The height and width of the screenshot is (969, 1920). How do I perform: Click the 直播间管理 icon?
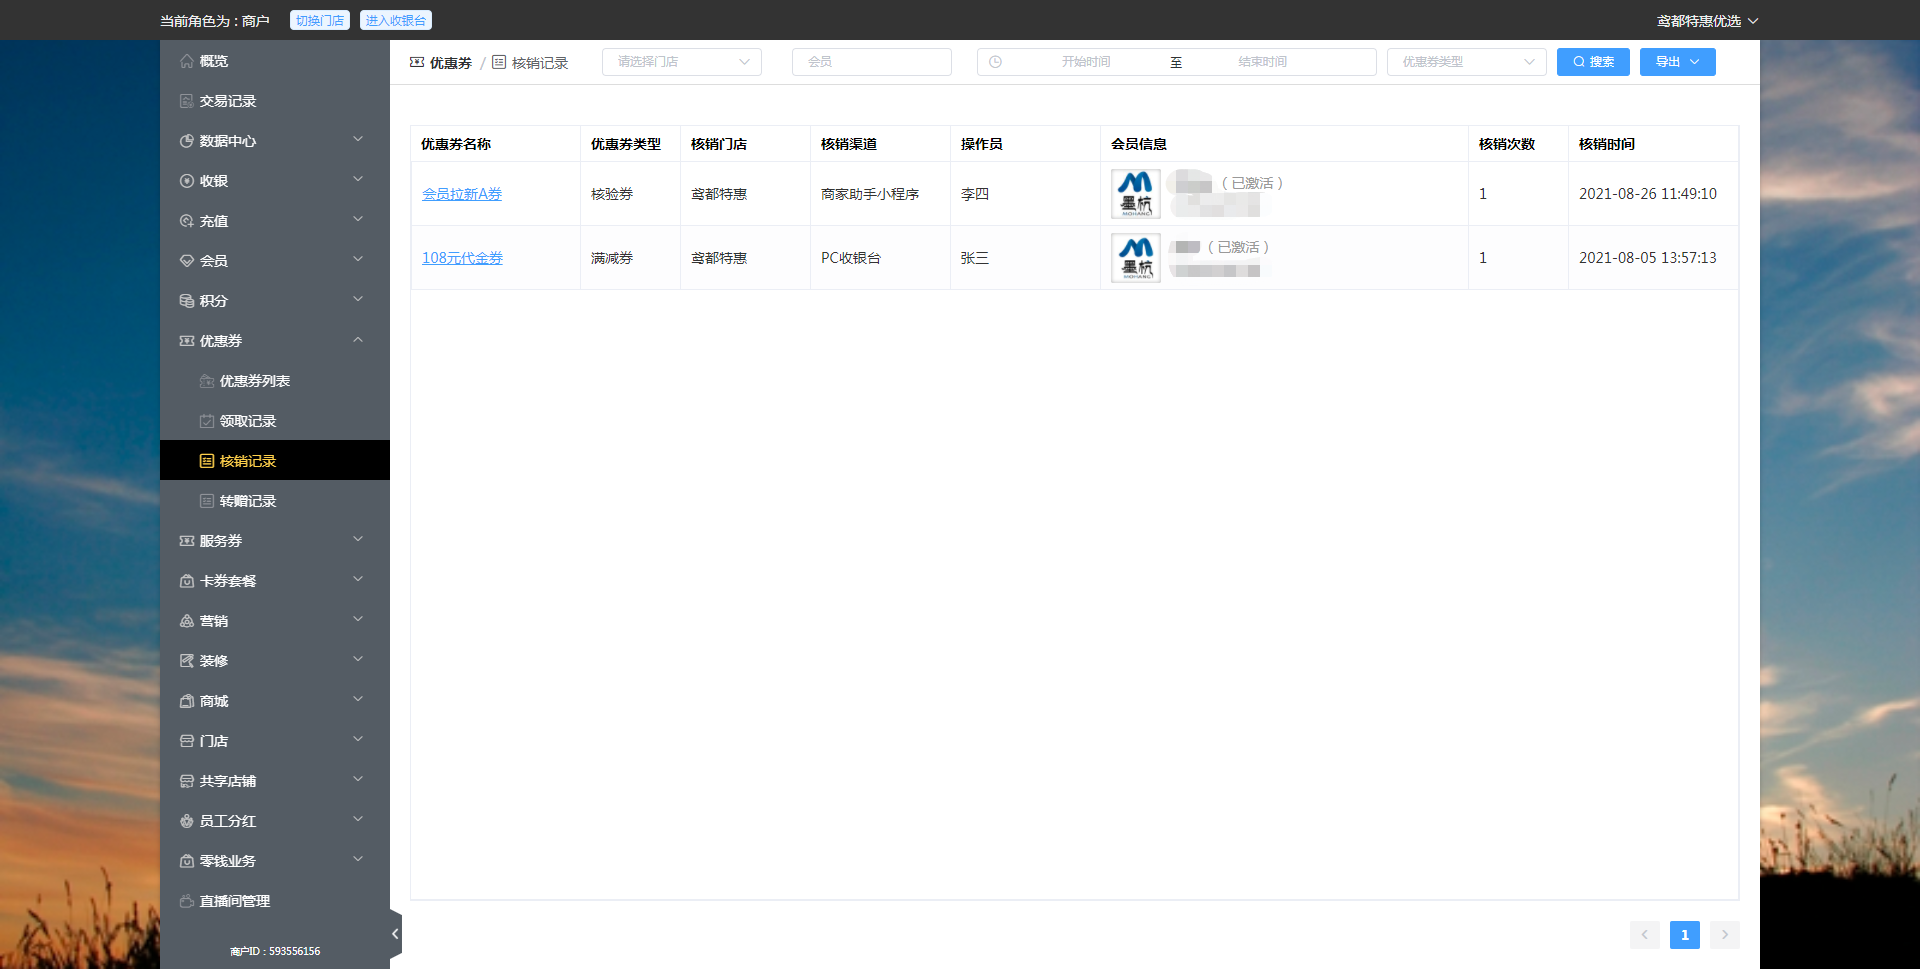[x=187, y=901]
